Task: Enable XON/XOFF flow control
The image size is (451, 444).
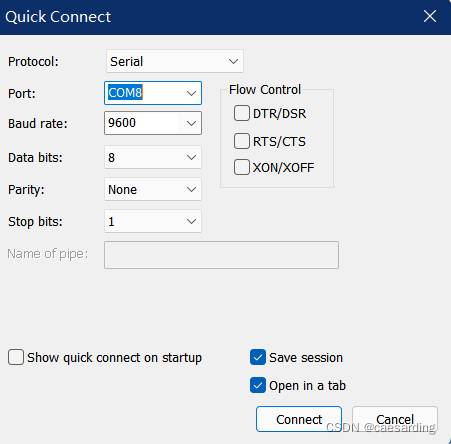Action: tap(242, 167)
